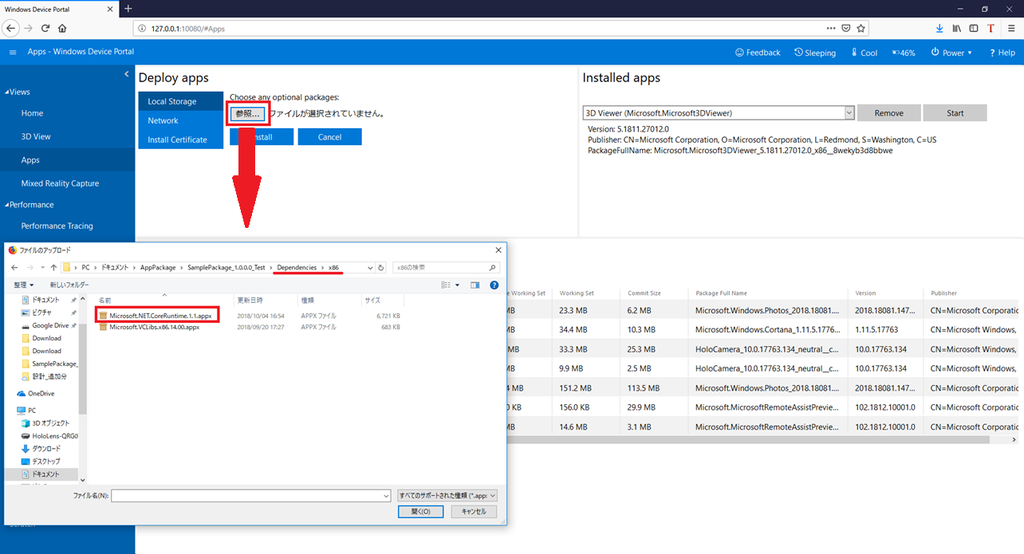Click the Dependencies breadcrumb segment
The height and width of the screenshot is (554, 1024).
point(296,267)
